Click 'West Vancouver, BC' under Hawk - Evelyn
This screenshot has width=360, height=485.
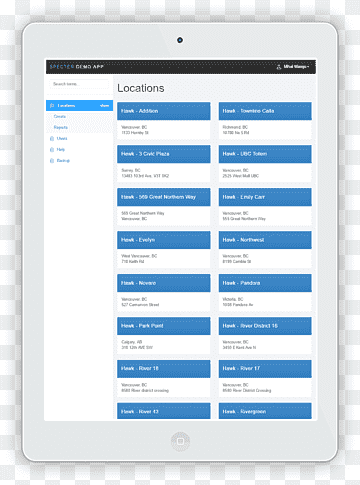point(139,256)
